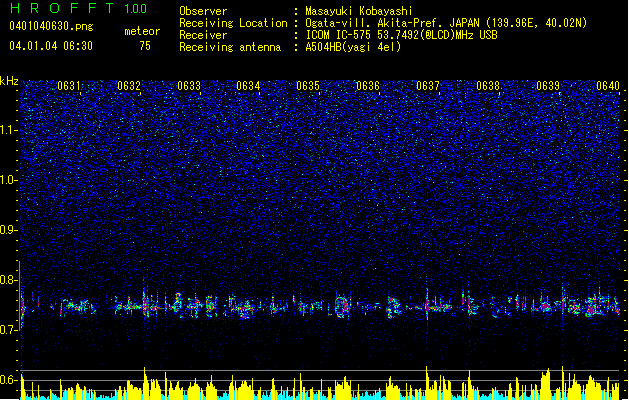Viewport: 629px width, 400px height.
Task: Click the 1.0 kHz frequency axis label
Action: click(9, 180)
